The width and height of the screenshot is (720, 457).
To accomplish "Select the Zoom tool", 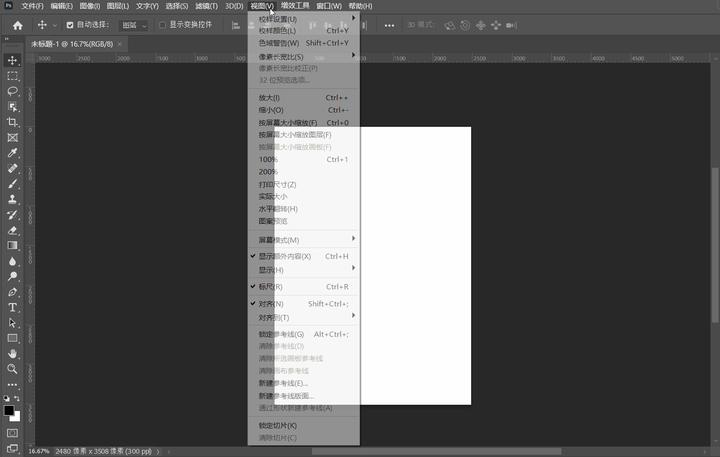I will (12, 369).
